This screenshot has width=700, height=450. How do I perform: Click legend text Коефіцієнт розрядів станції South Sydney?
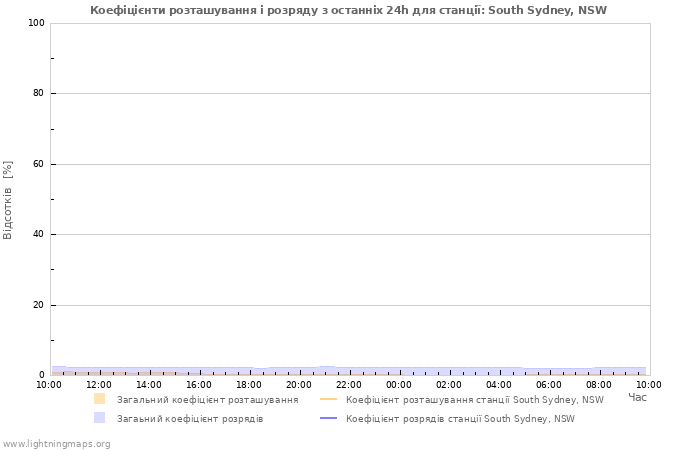tap(460, 419)
